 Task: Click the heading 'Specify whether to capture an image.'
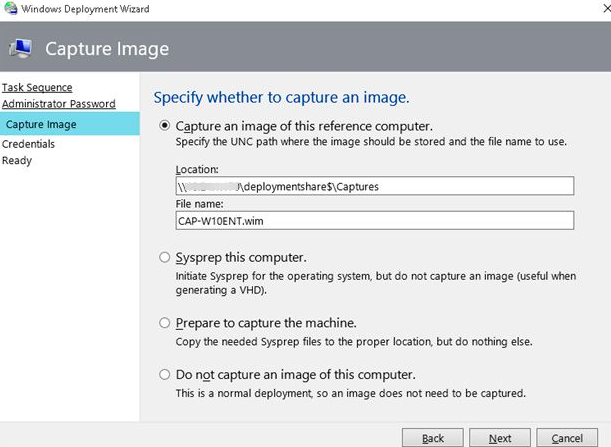coord(281,97)
